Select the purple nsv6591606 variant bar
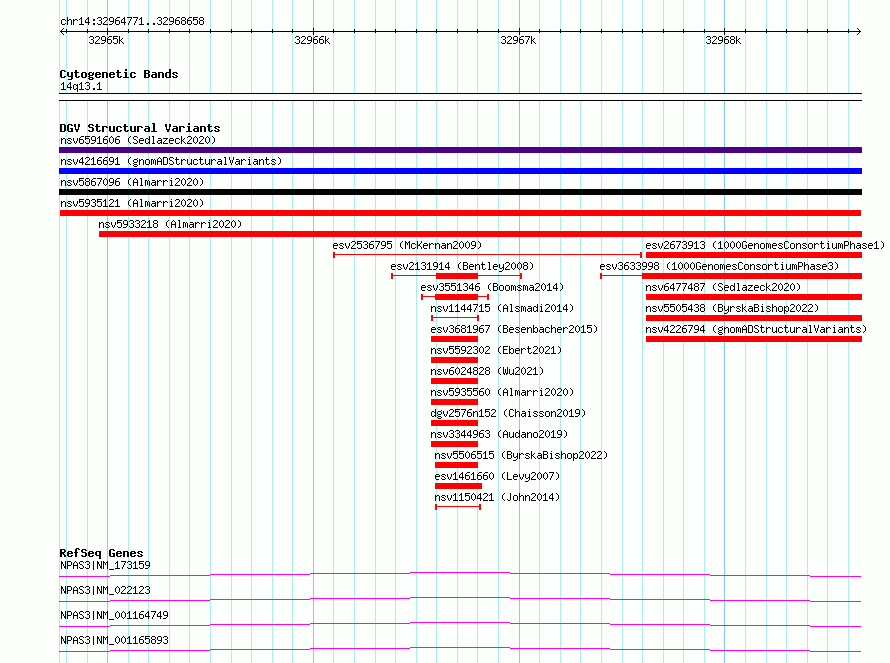Screen dimensions: 890x663 (460, 150)
